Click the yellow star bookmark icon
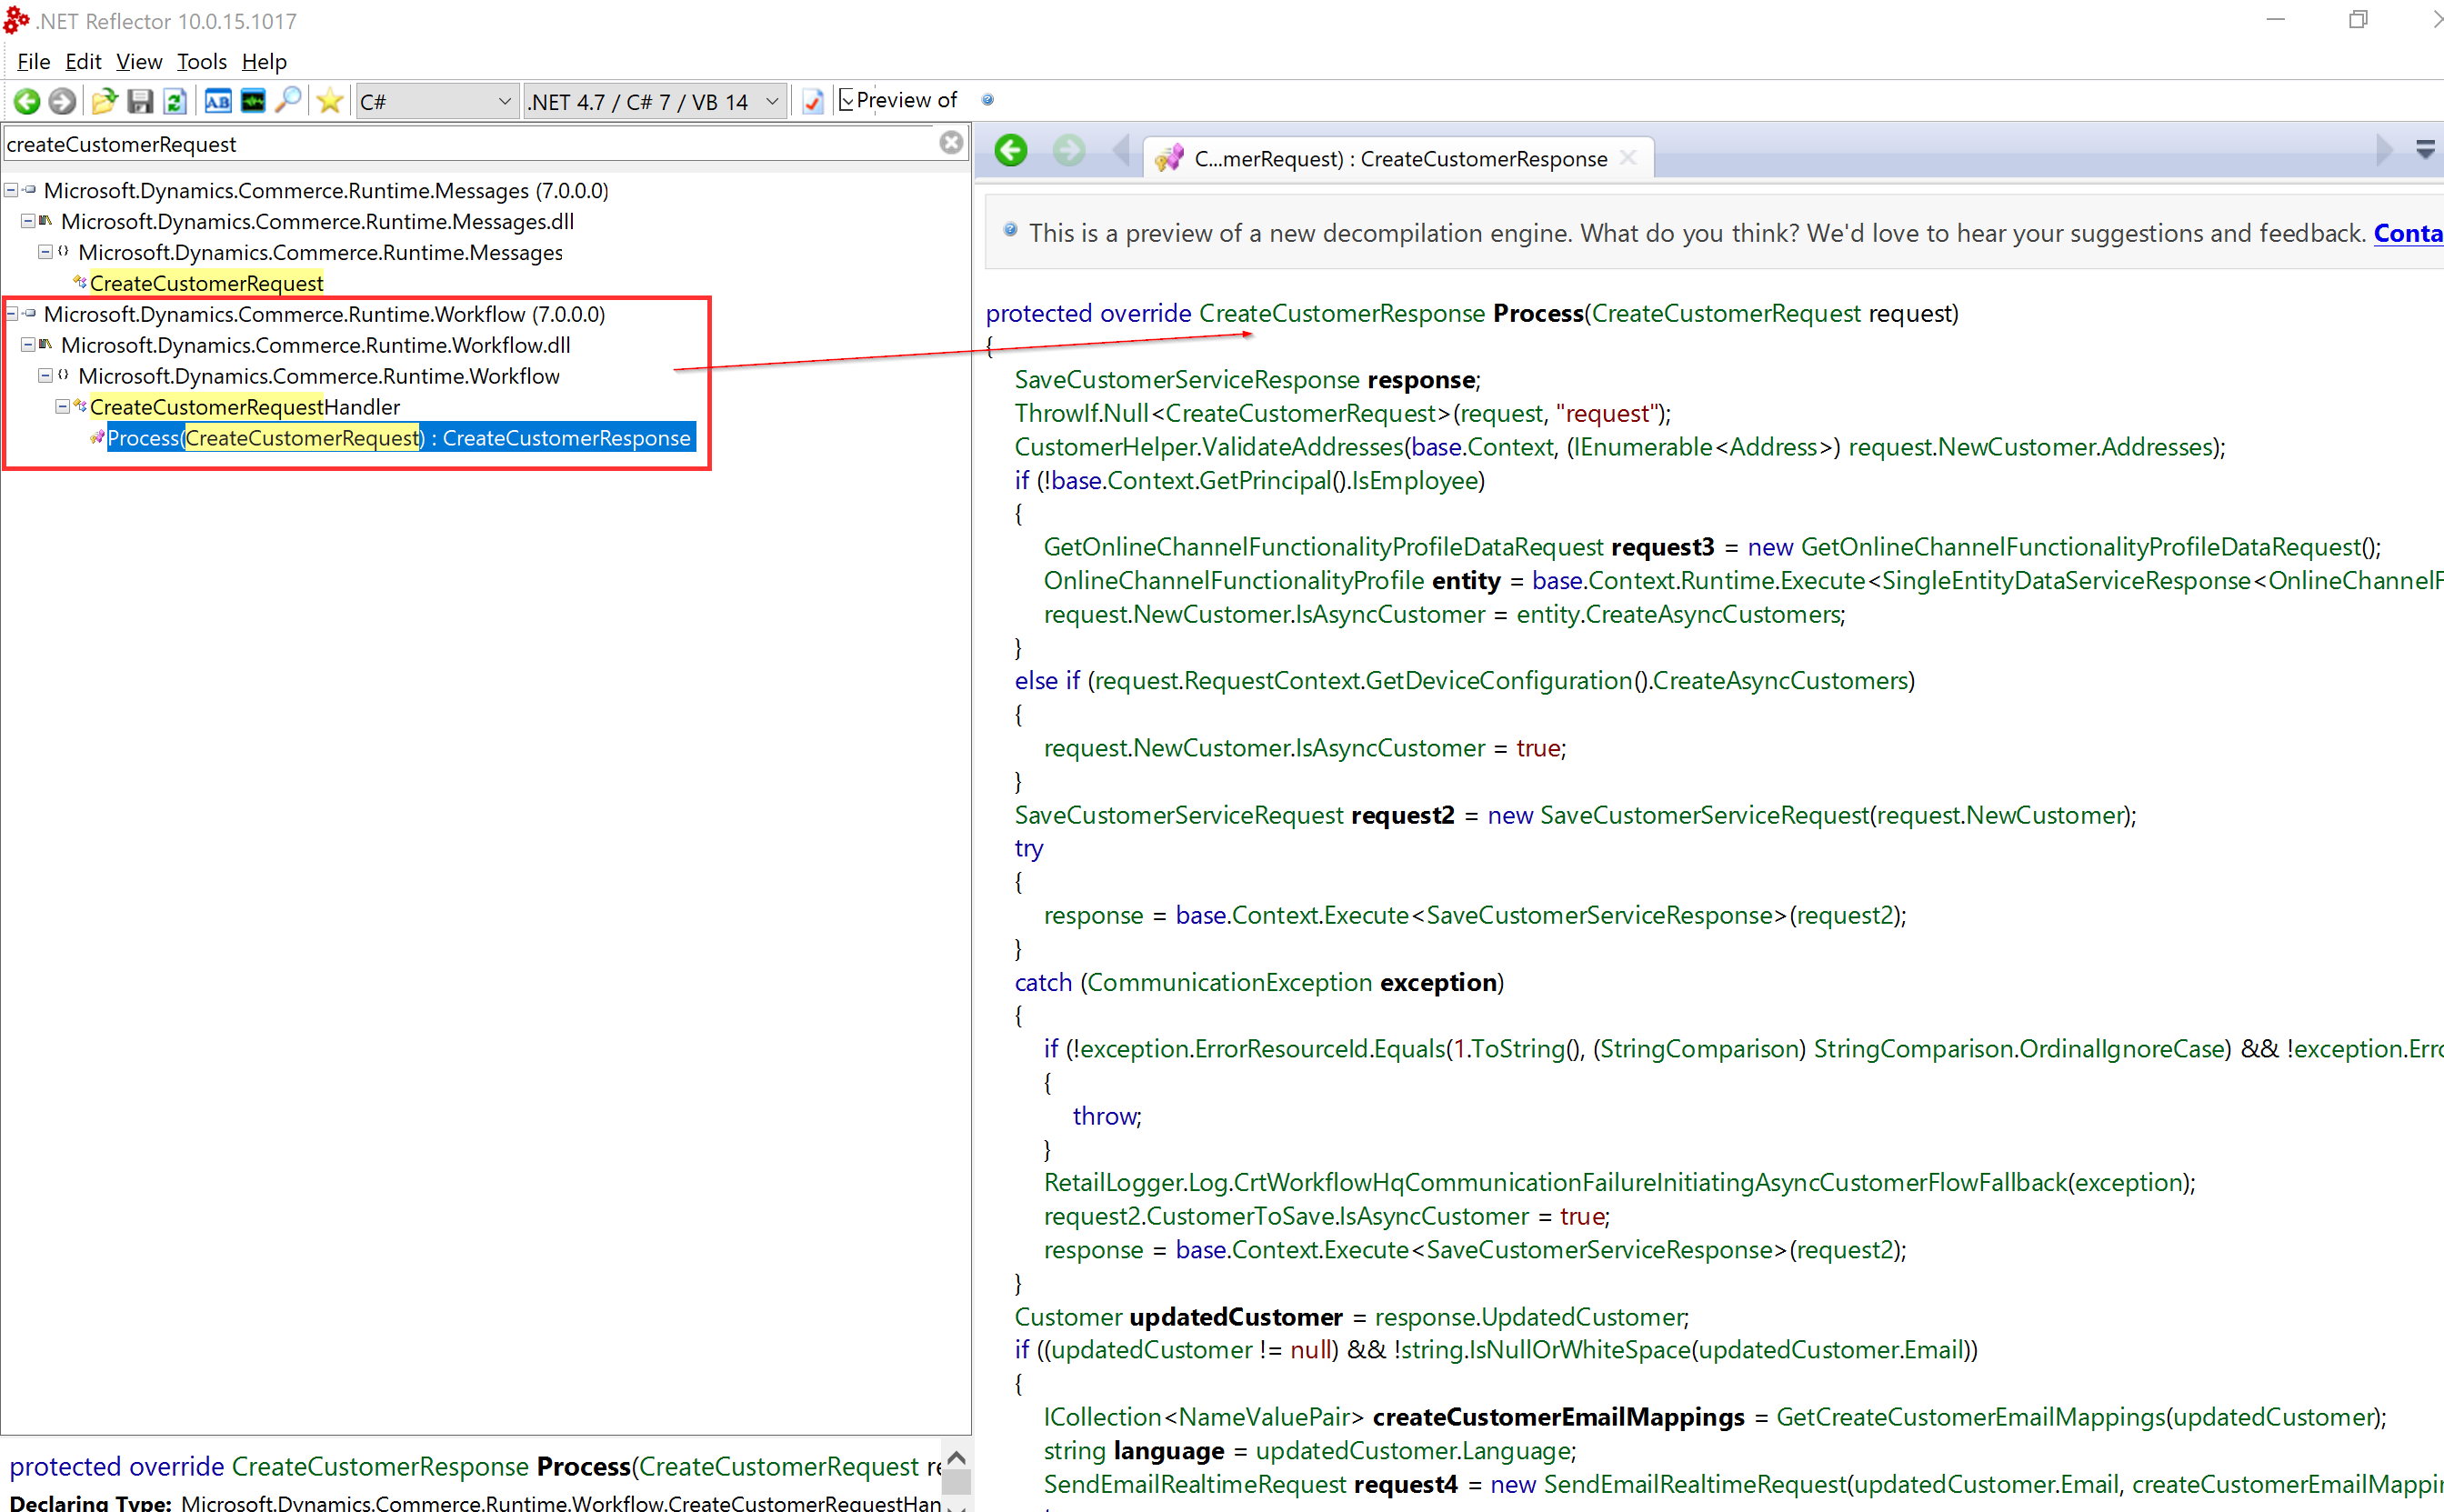This screenshot has width=2444, height=1512. pyautogui.click(x=329, y=101)
